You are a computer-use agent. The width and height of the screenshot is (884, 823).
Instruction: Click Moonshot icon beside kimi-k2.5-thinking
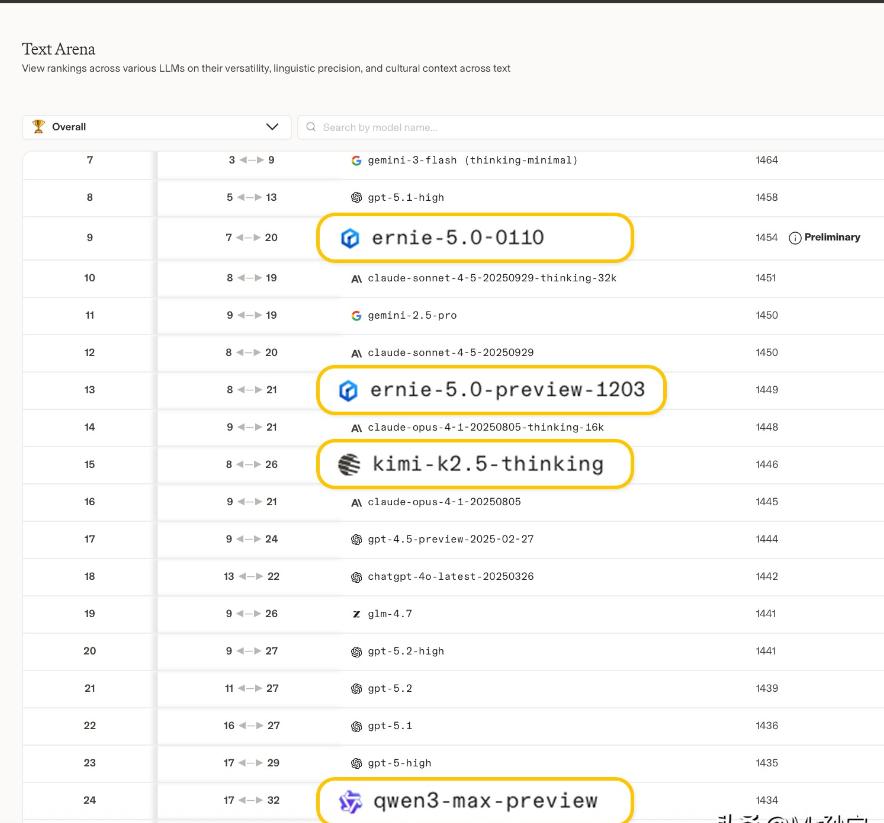click(349, 464)
